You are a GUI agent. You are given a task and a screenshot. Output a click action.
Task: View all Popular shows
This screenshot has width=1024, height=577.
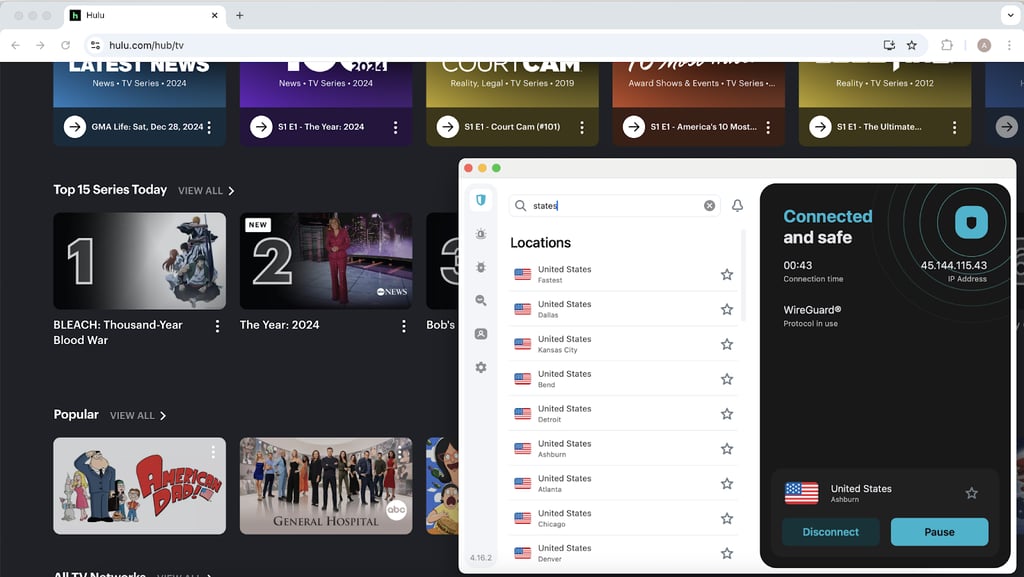[138, 415]
